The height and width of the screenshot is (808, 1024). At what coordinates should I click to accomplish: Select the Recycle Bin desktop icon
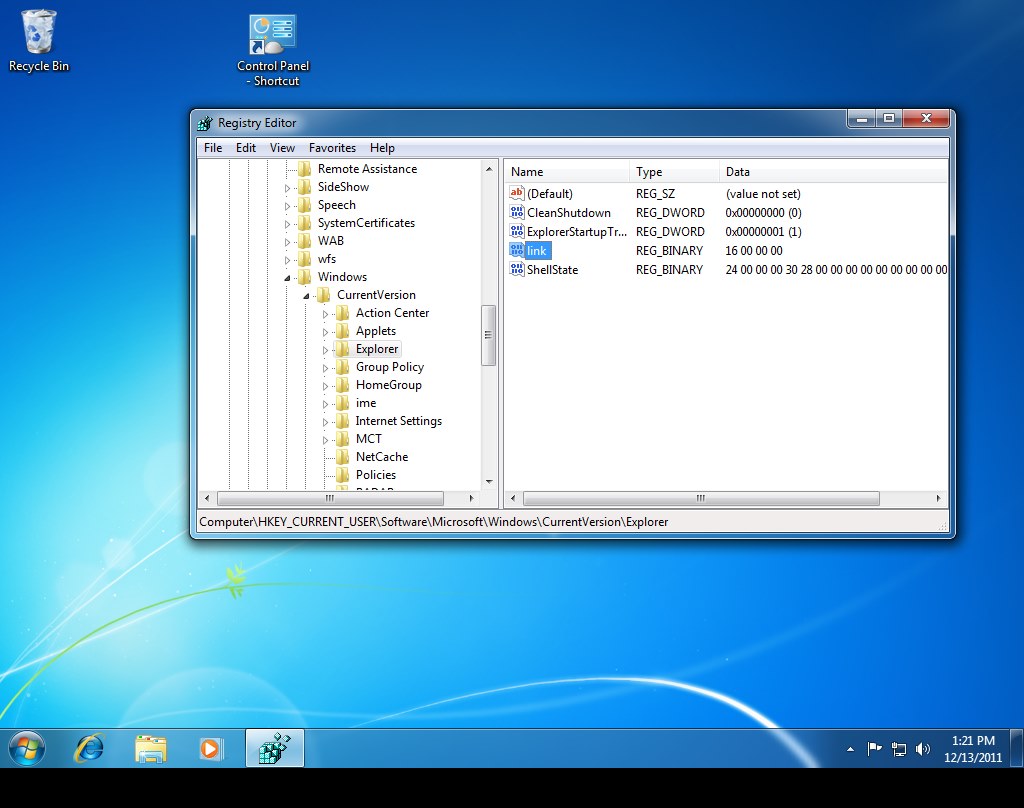[x=39, y=40]
